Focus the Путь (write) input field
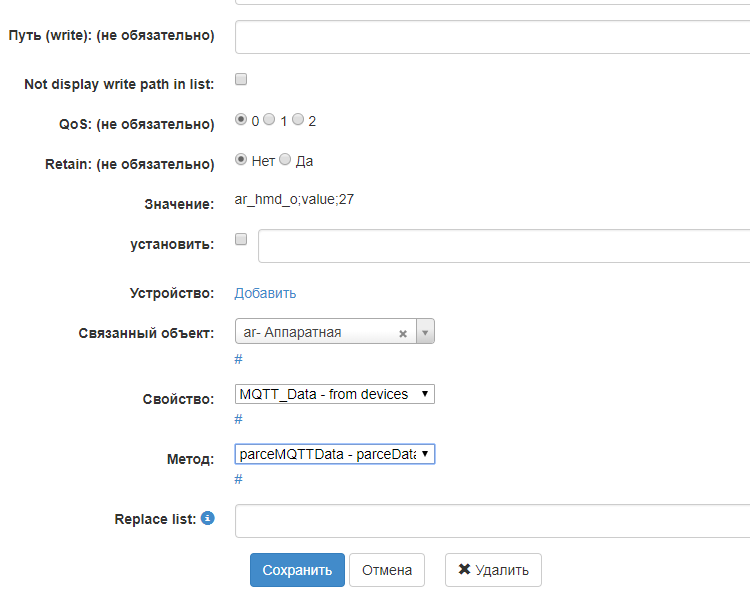This screenshot has width=750, height=606. 493,37
